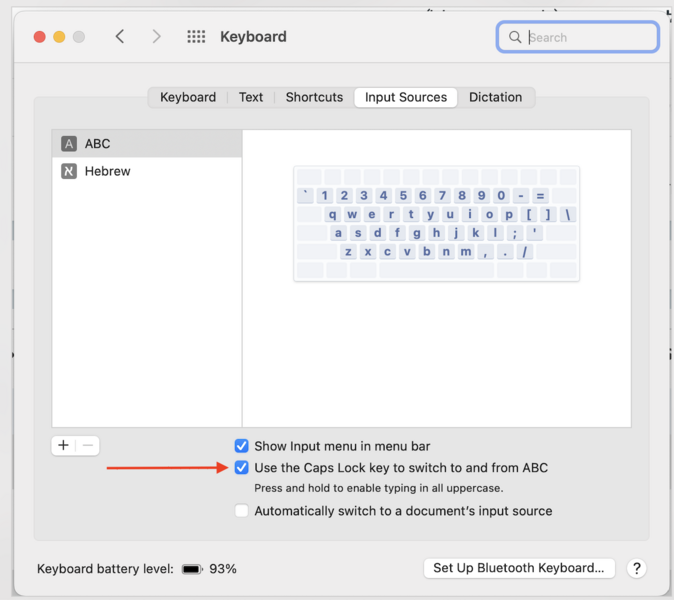Click the Keyboard window title text
674x600 pixels.
(253, 37)
